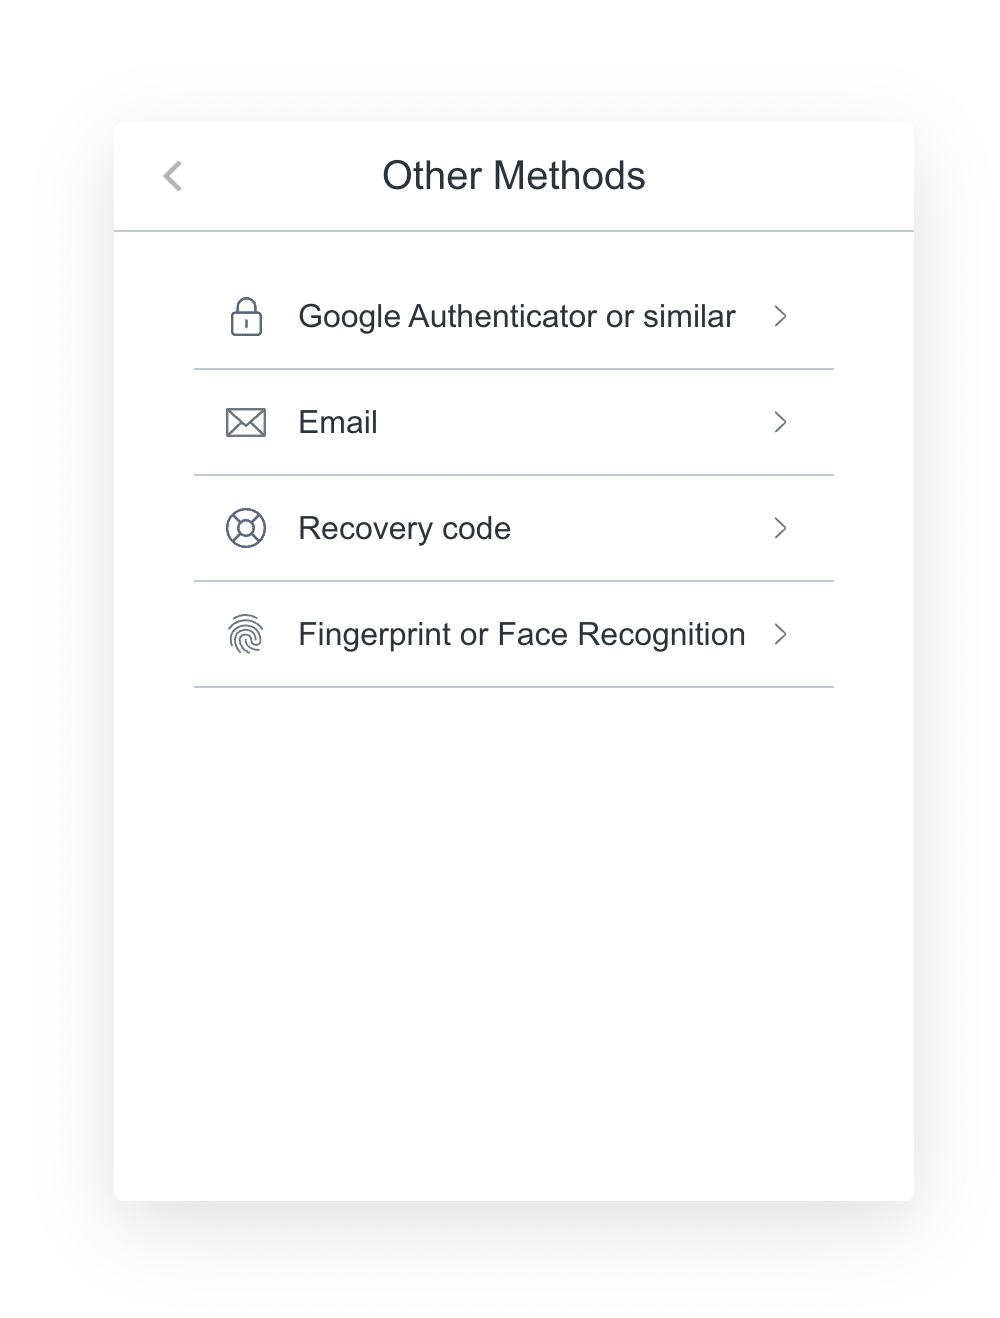The width and height of the screenshot is (1000, 1318).
Task: Select the "Recovery code" label
Action: [x=404, y=528]
